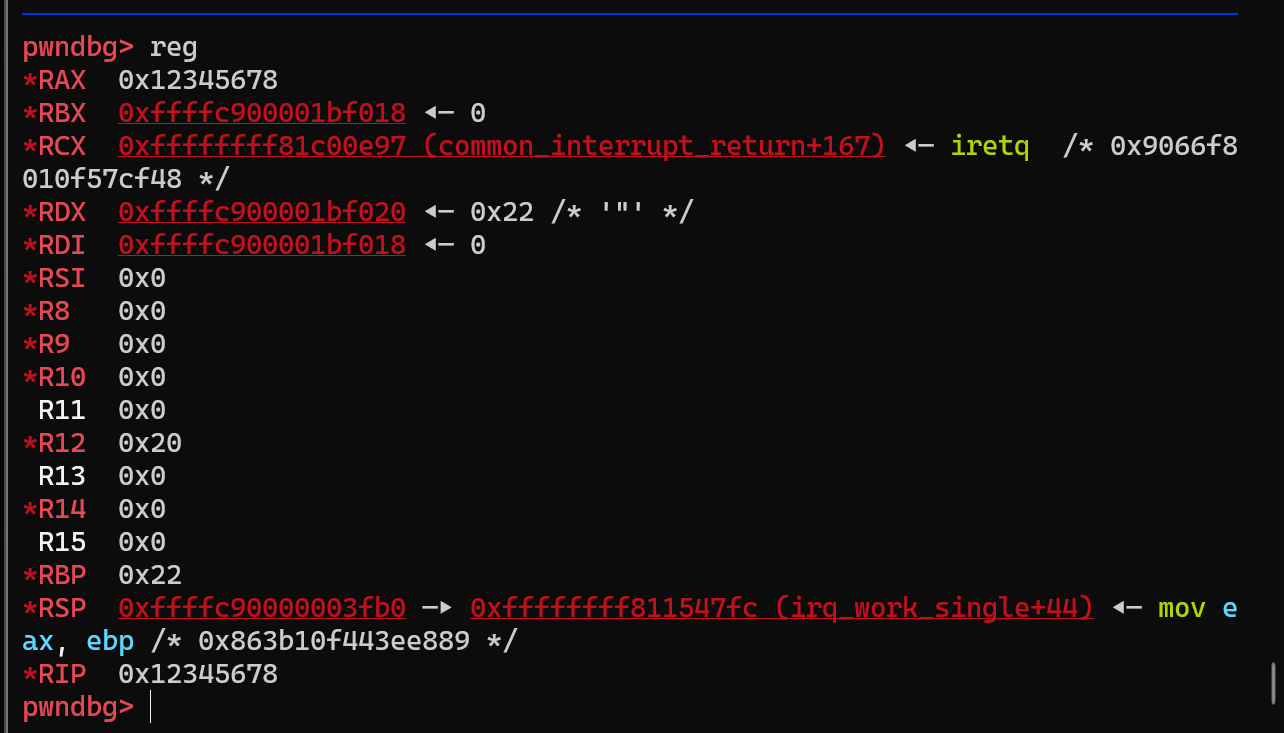The height and width of the screenshot is (733, 1284).
Task: Click the RSP address 0xffffc90000003fb0
Action: coord(262,607)
